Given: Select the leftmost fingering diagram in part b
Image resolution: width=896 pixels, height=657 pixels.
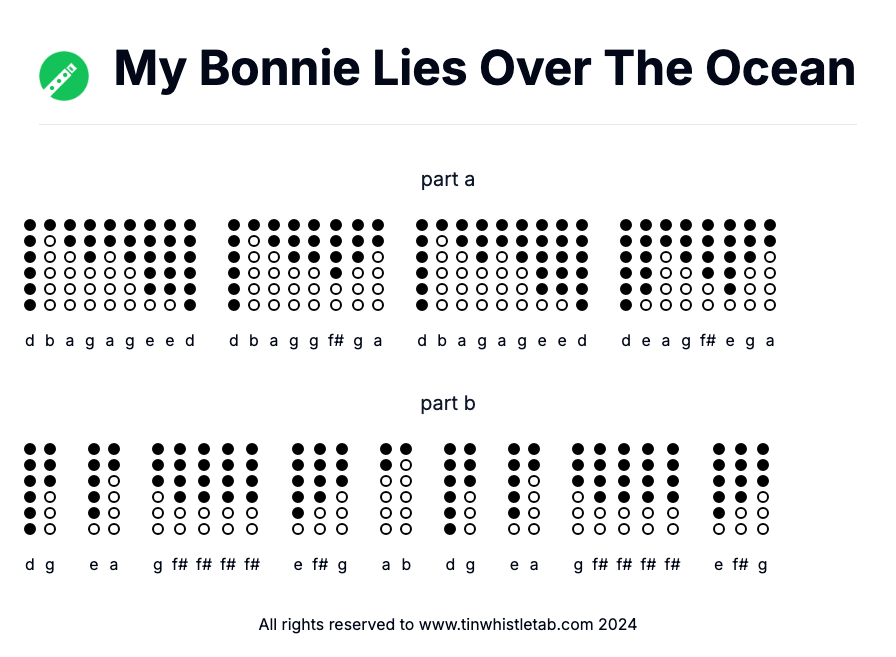Looking at the screenshot, I should click(x=30, y=489).
